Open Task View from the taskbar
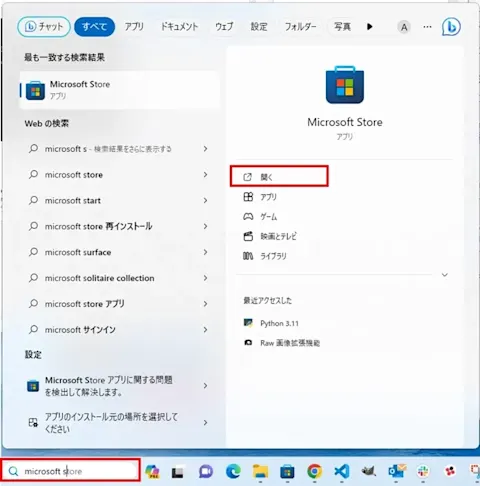Viewport: 480px width, 486px height. [177, 472]
